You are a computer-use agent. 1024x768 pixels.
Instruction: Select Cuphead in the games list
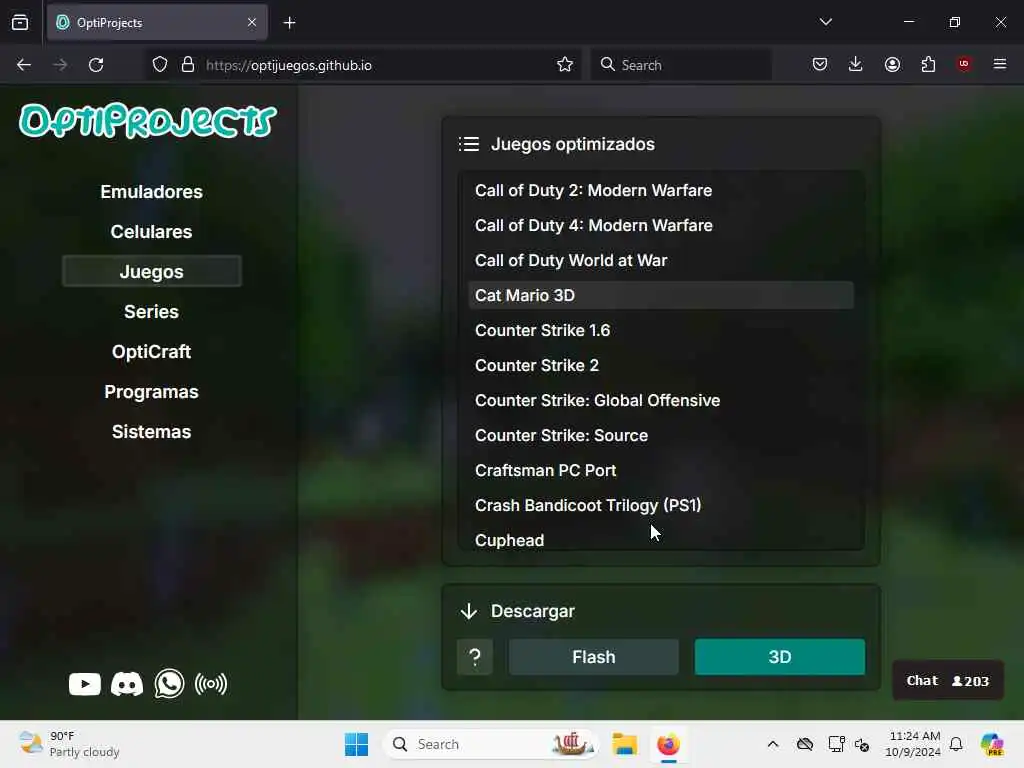click(661, 541)
